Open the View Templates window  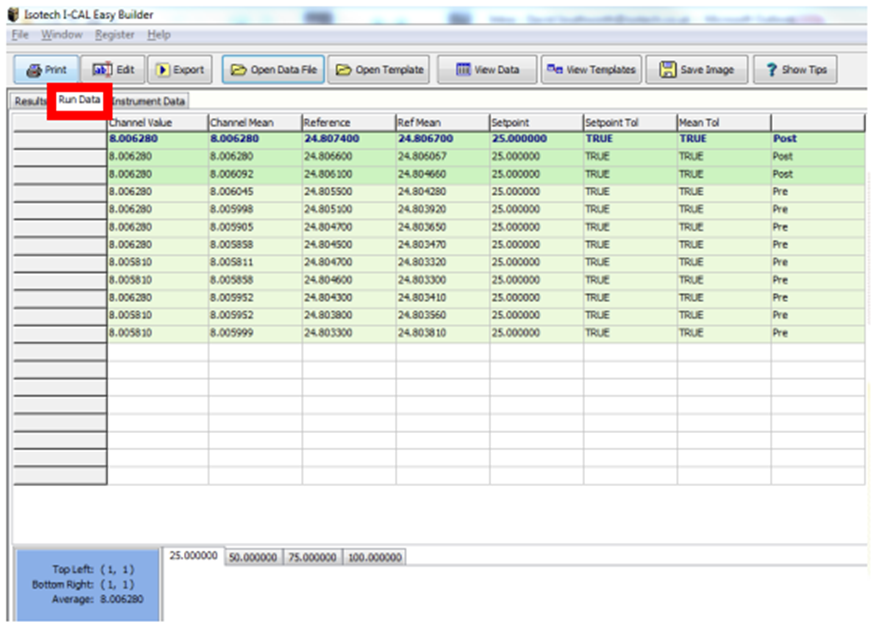coord(591,70)
